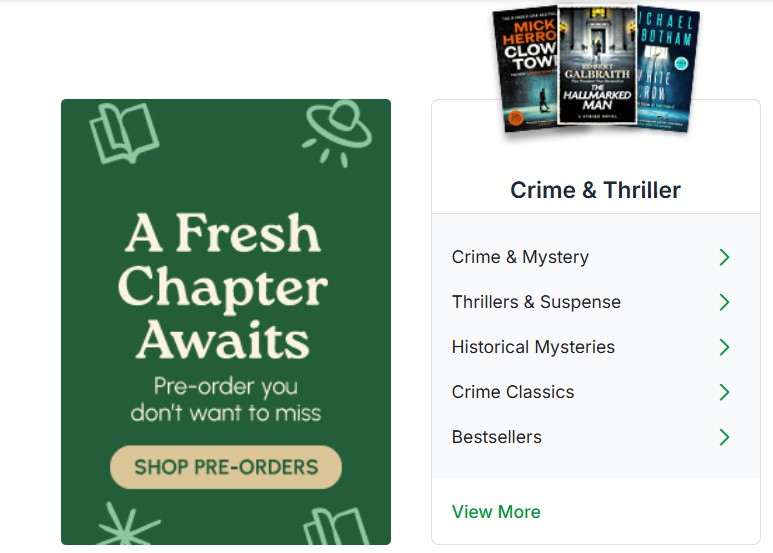Open the Crime Classics chevron
Viewport: 773px width, 553px height.
click(724, 392)
